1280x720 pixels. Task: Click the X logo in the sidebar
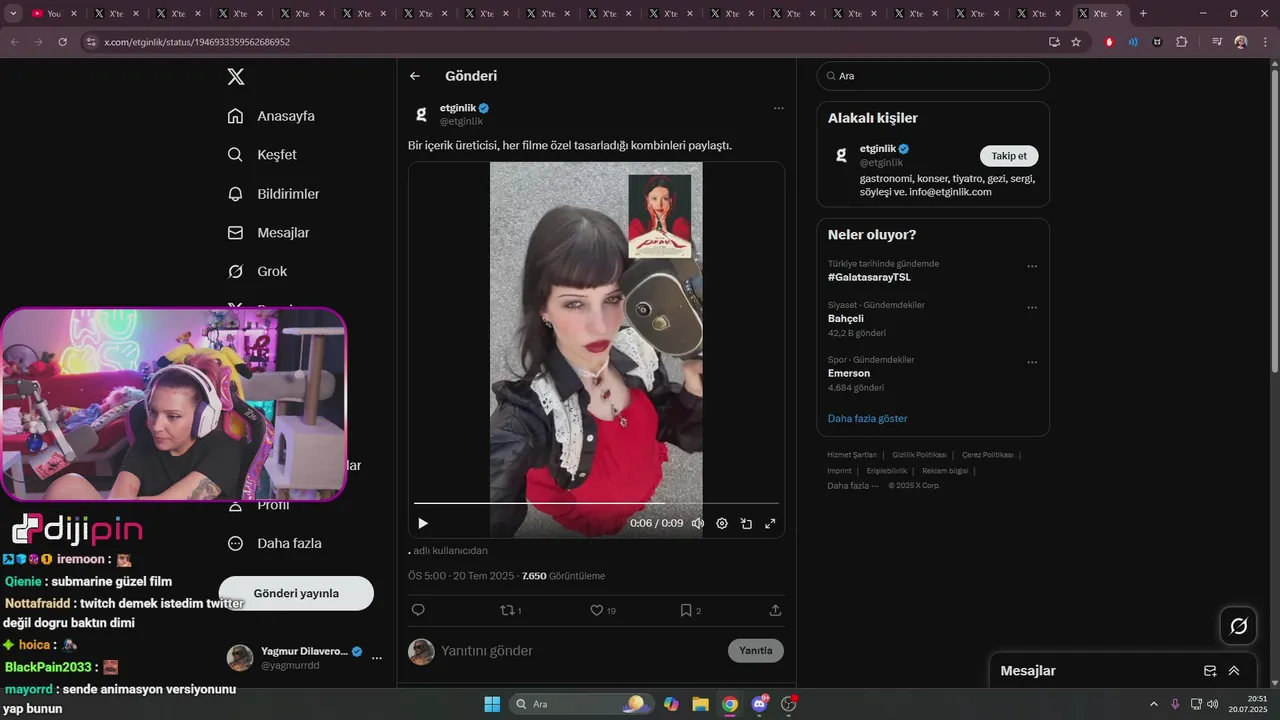click(x=235, y=77)
